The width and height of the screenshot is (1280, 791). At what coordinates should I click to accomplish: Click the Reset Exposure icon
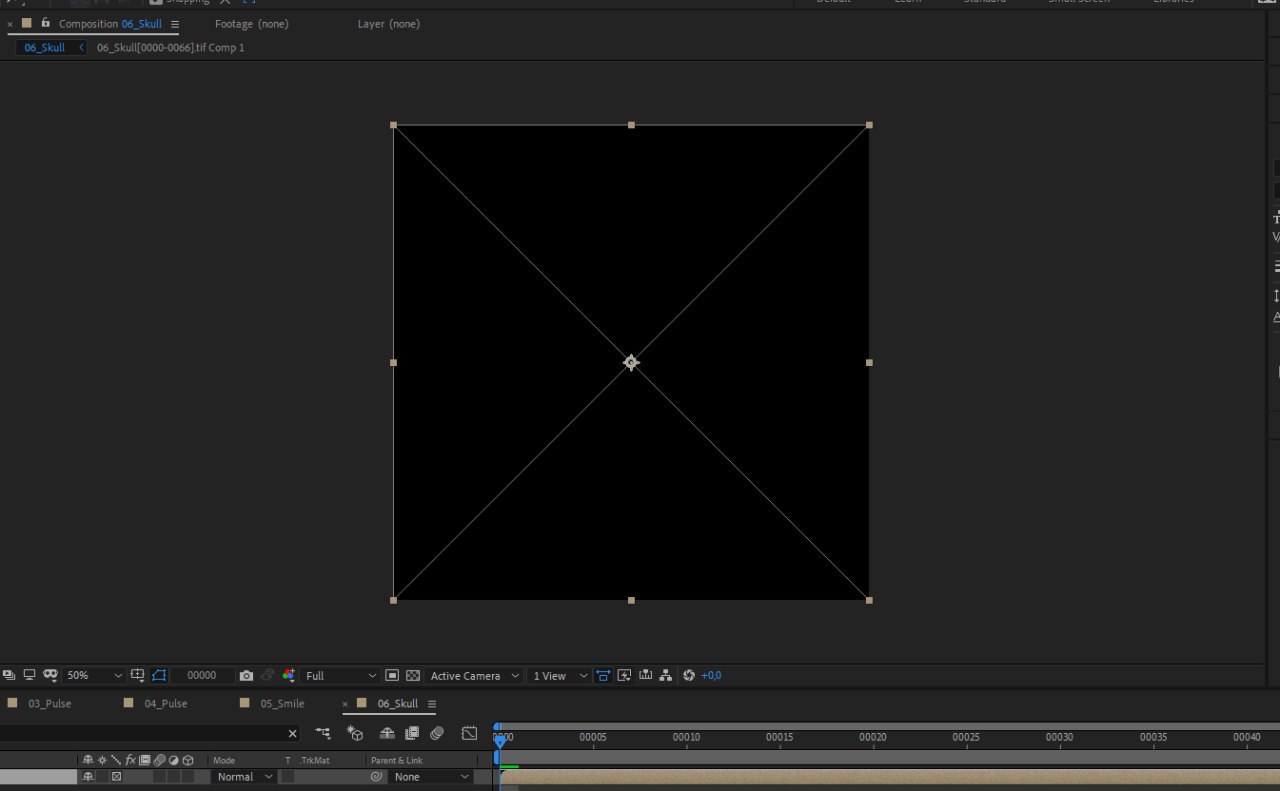pyautogui.click(x=689, y=676)
